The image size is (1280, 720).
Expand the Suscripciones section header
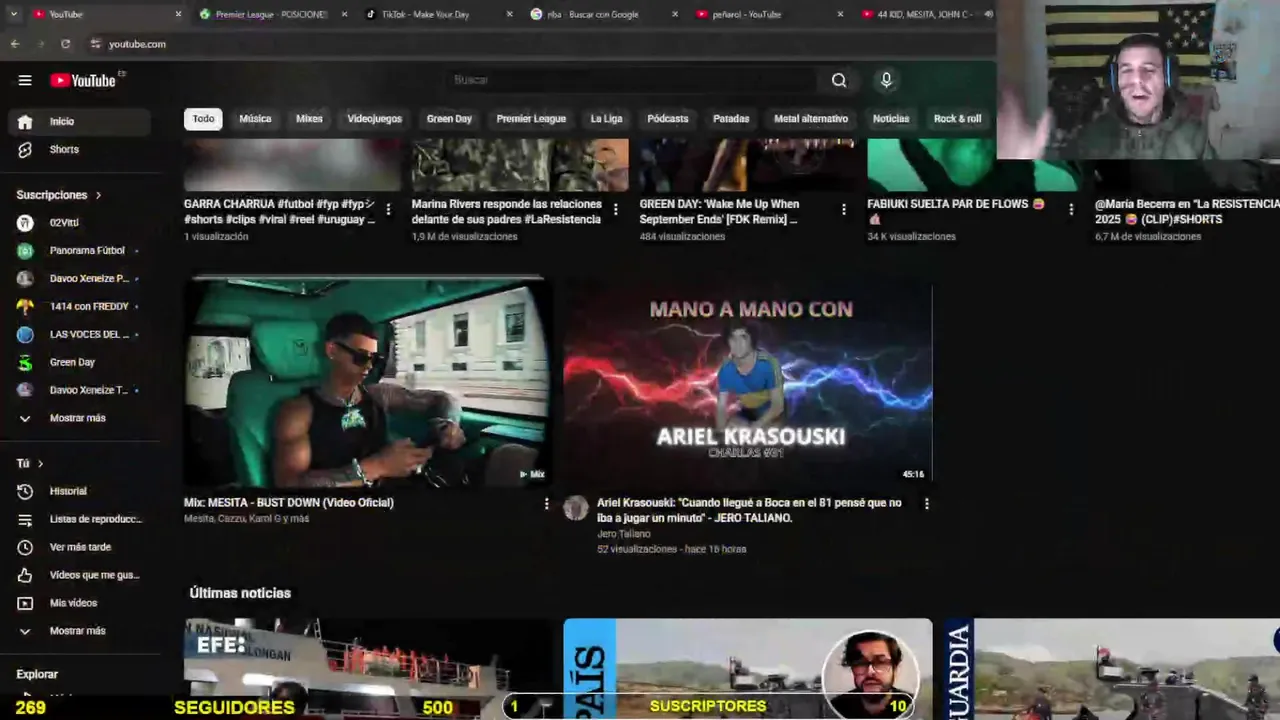point(59,195)
